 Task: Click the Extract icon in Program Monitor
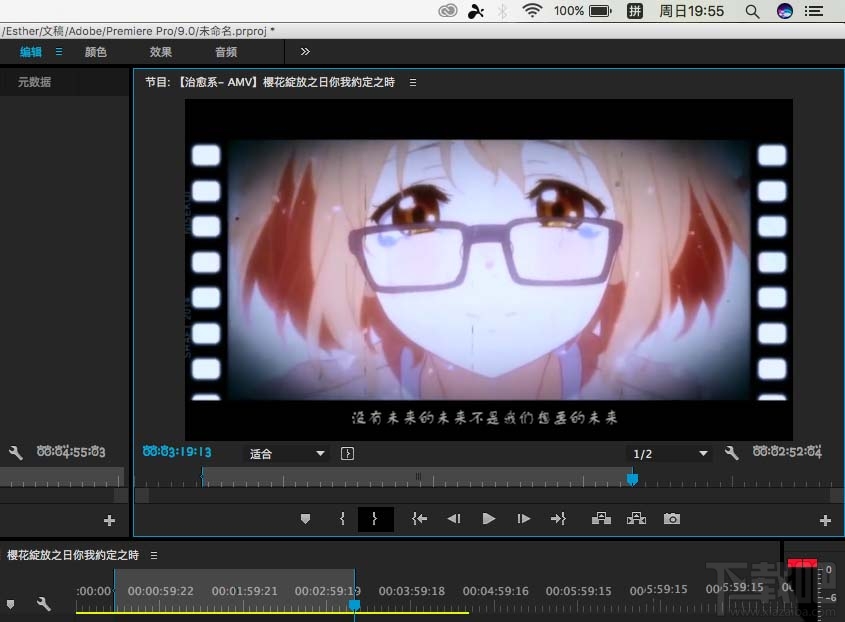(x=635, y=518)
